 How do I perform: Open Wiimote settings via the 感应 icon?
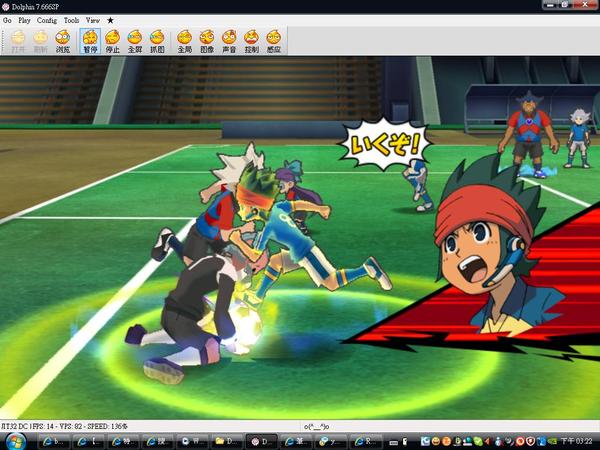pos(274,41)
